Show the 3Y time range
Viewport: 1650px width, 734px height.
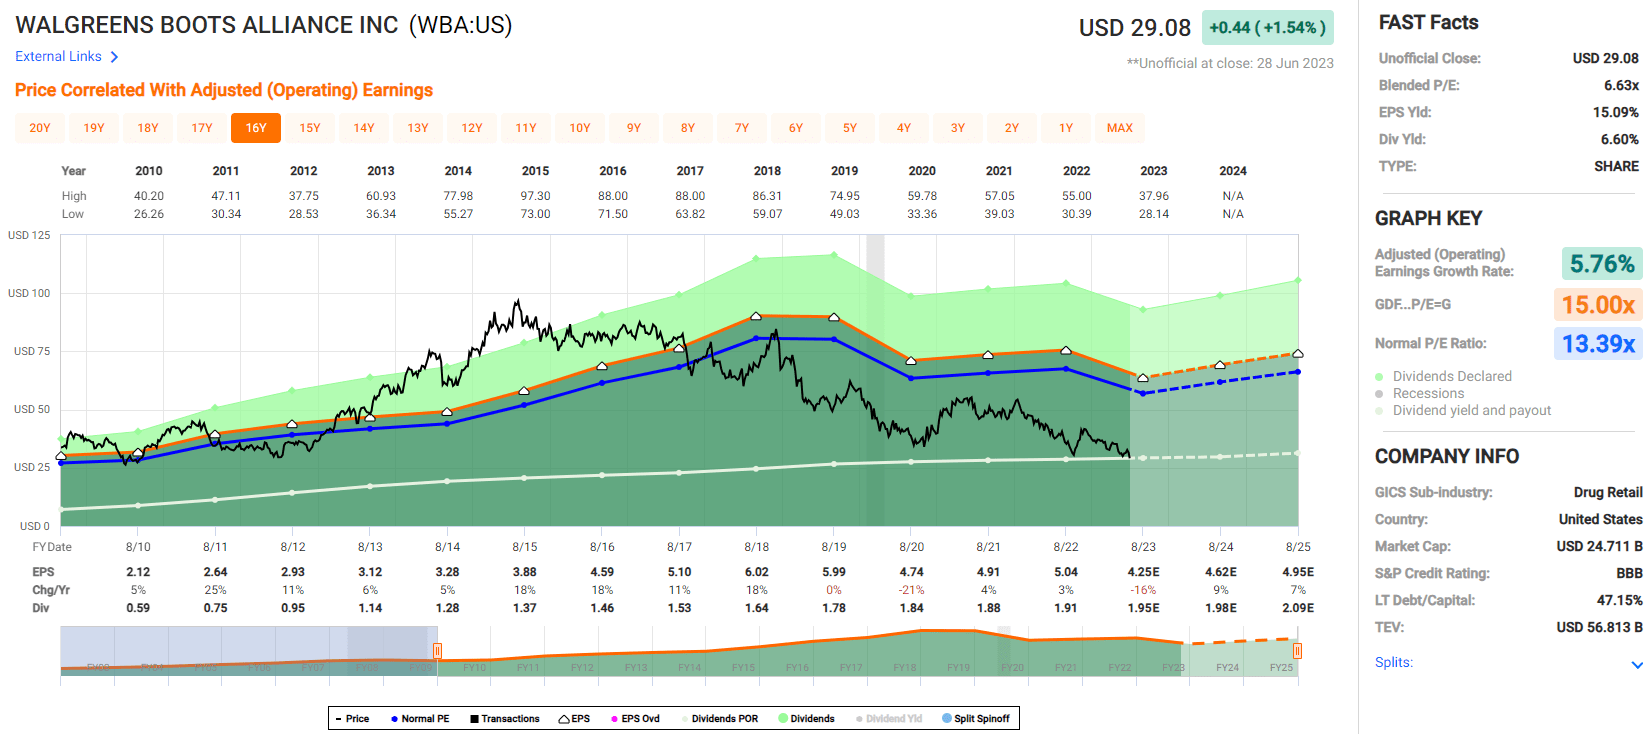[x=958, y=128]
